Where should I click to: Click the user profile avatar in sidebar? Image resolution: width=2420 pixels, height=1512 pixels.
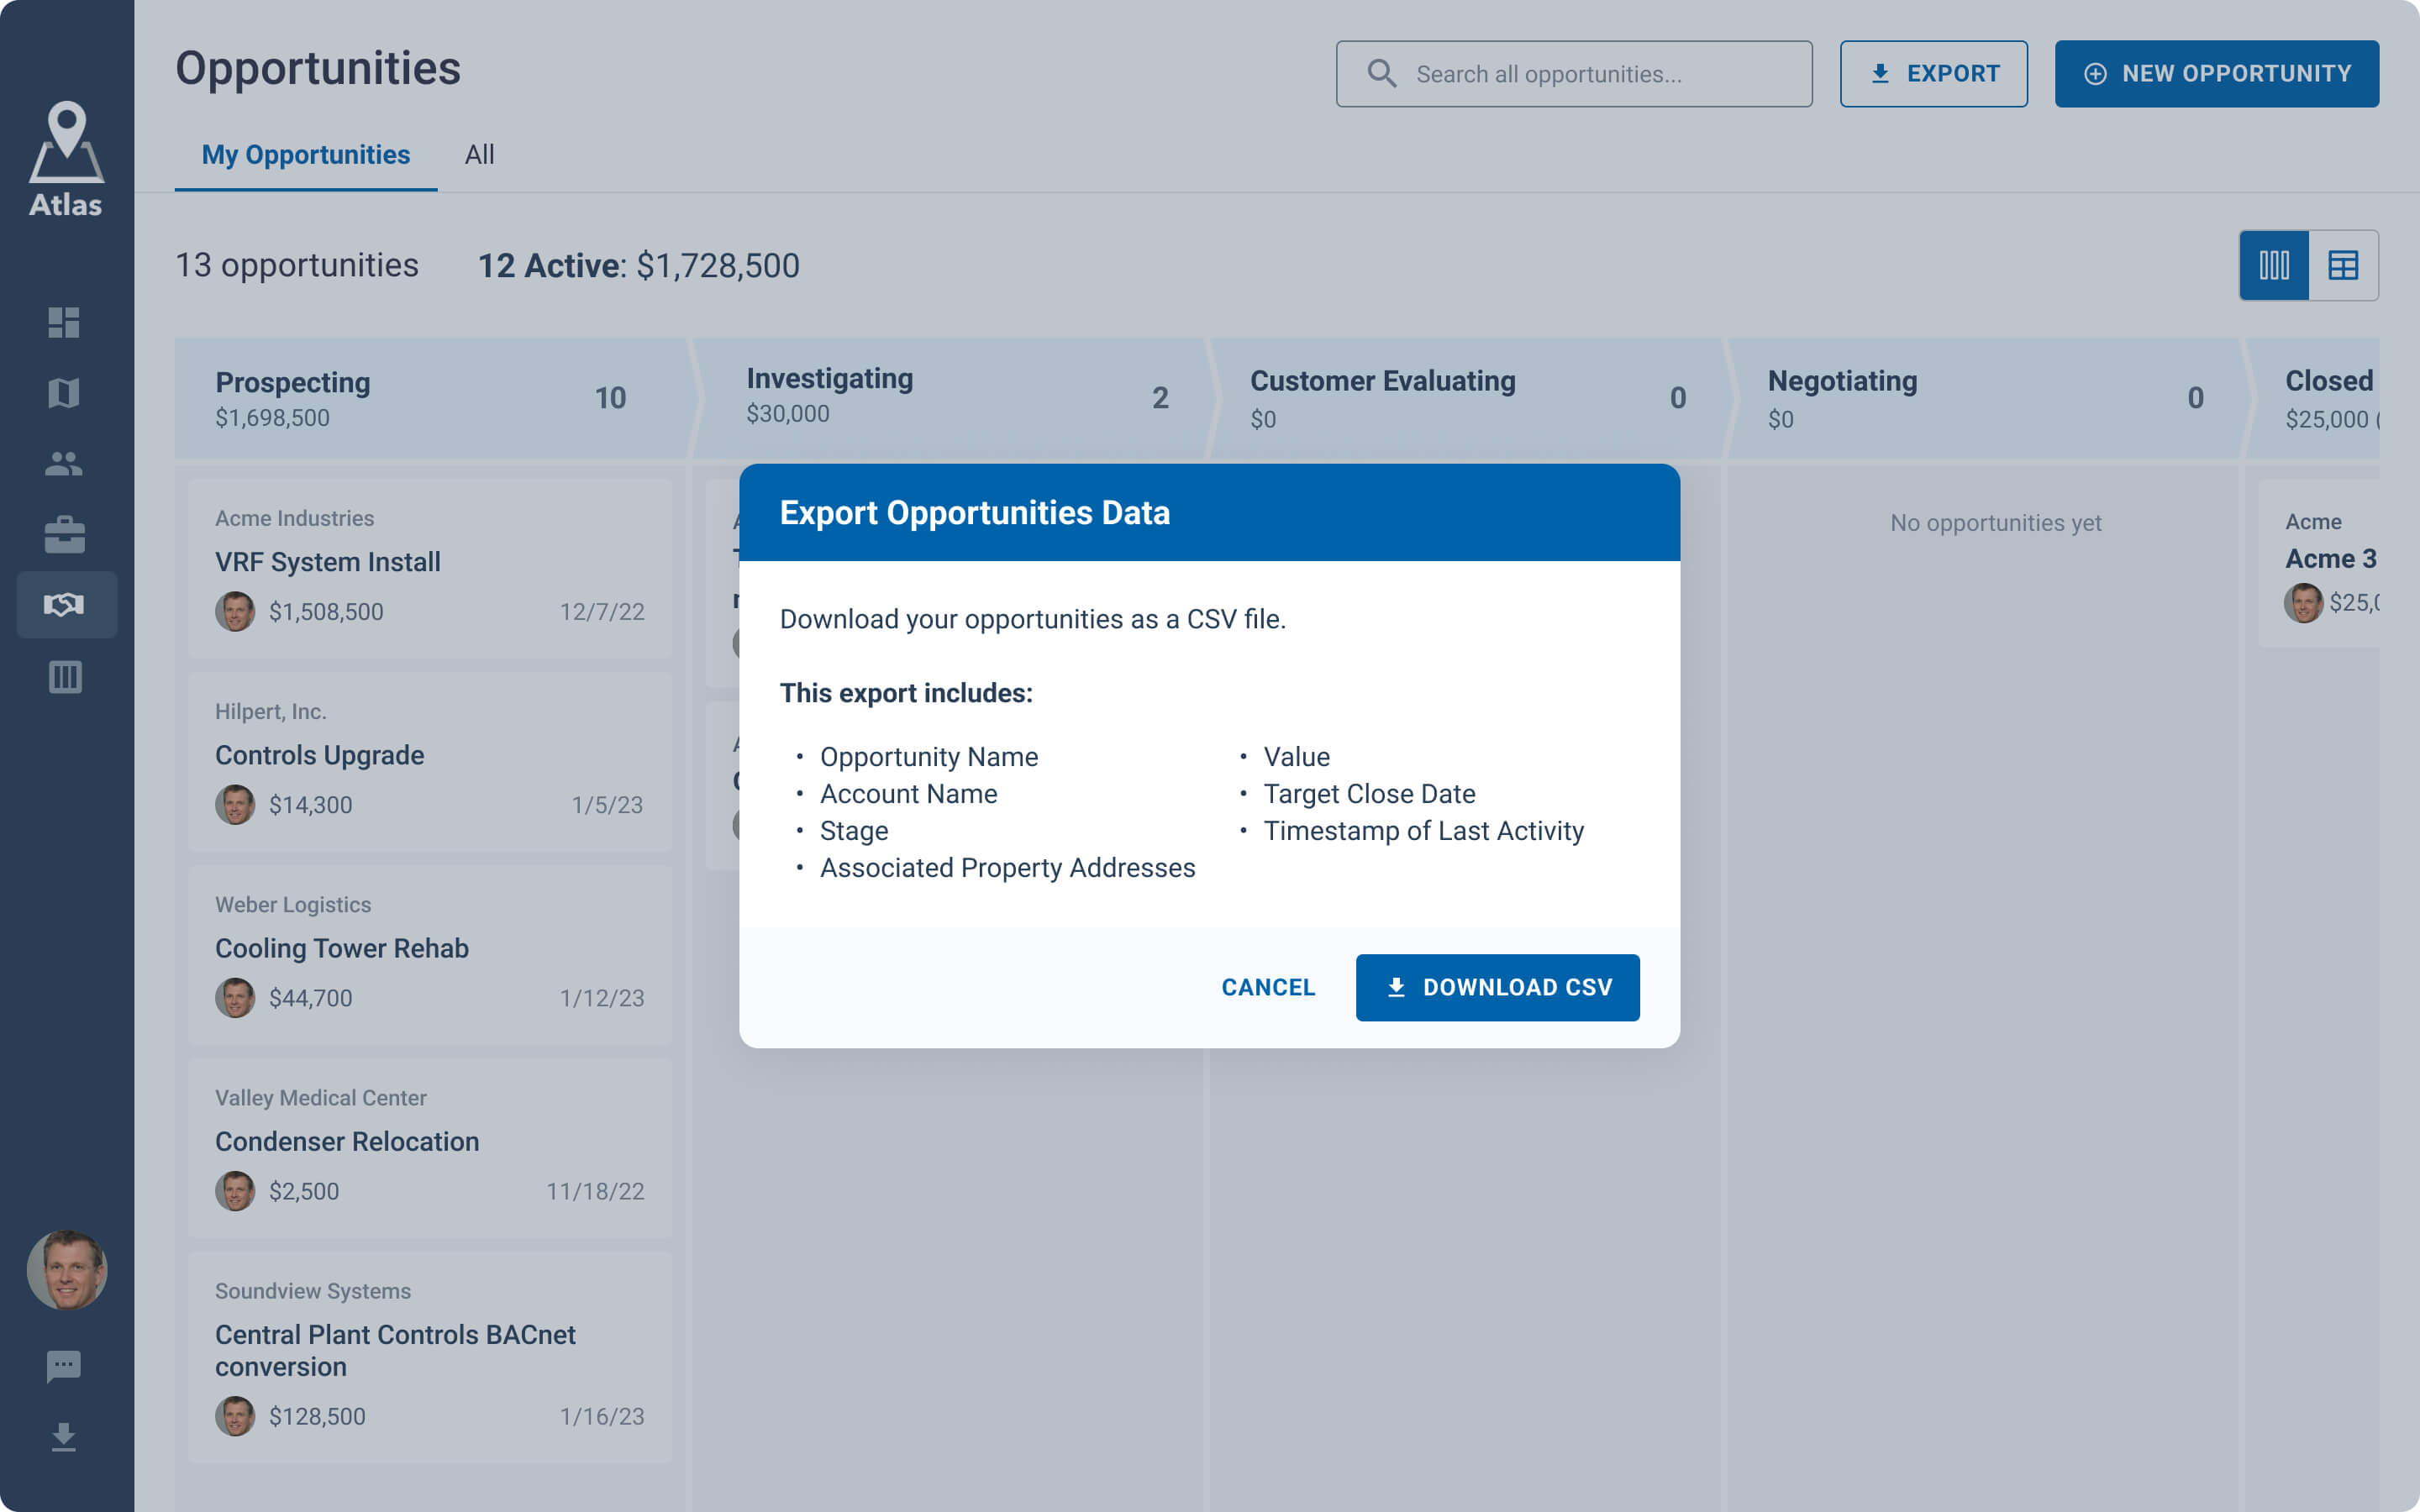point(66,1270)
